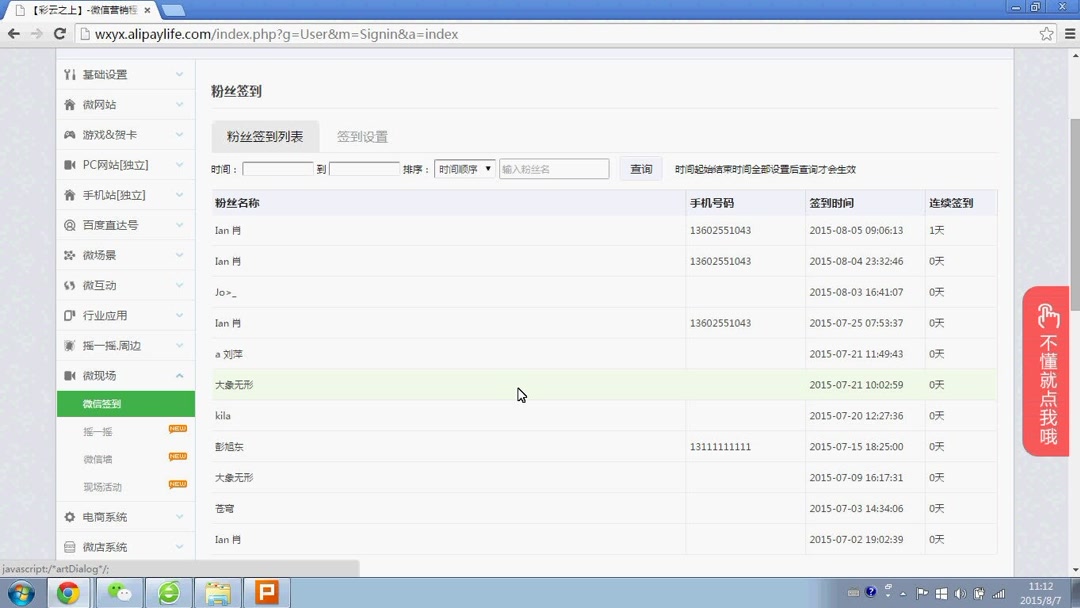Select the 粉丝签到列表 tab
1080x608 pixels.
[264, 136]
